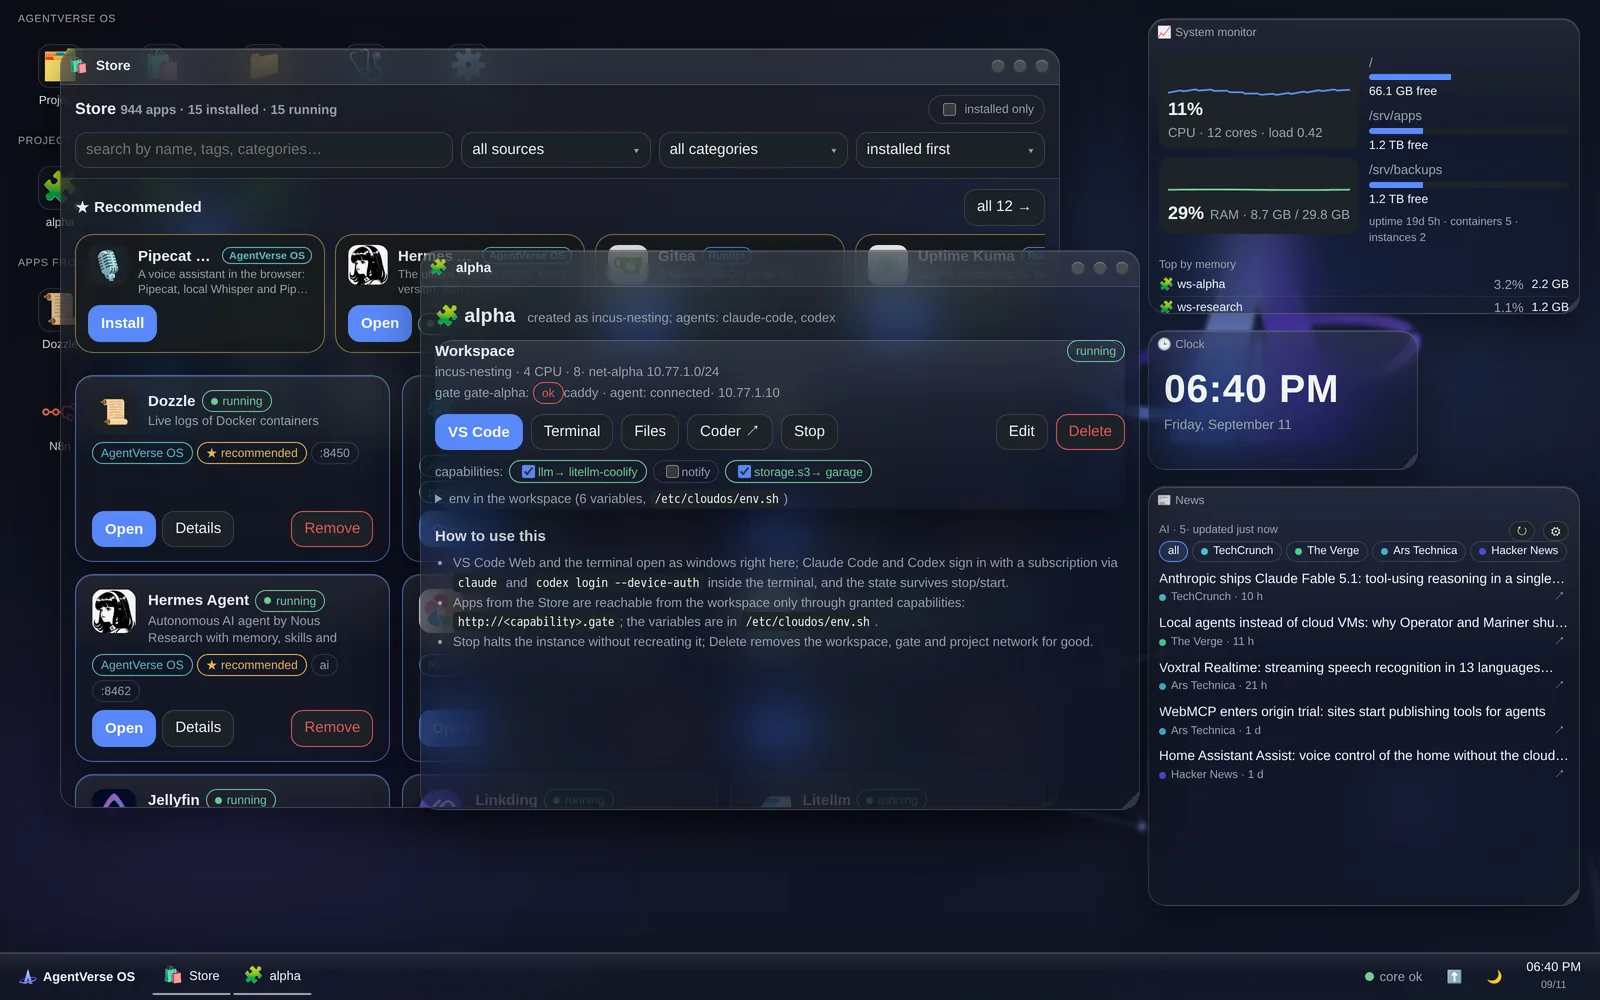Refresh the News widget feed
The image size is (1600, 1000).
pos(1521,531)
